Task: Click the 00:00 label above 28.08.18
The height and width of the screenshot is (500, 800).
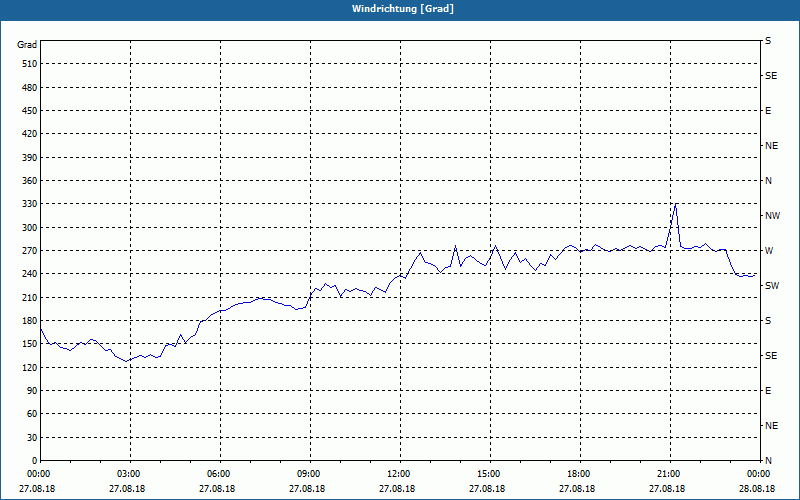Action: point(760,474)
